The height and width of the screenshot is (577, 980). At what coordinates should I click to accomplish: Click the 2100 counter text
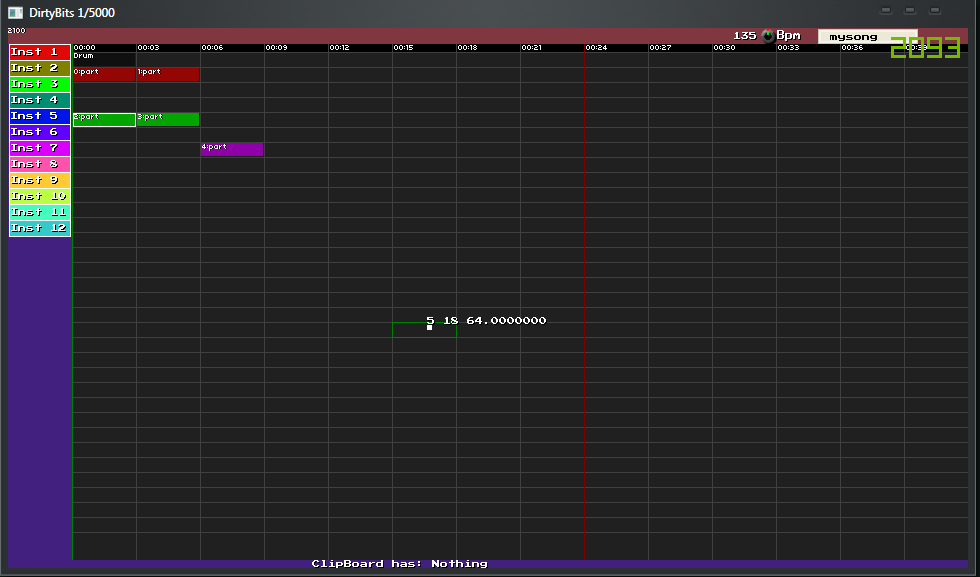pyautogui.click(x=16, y=31)
